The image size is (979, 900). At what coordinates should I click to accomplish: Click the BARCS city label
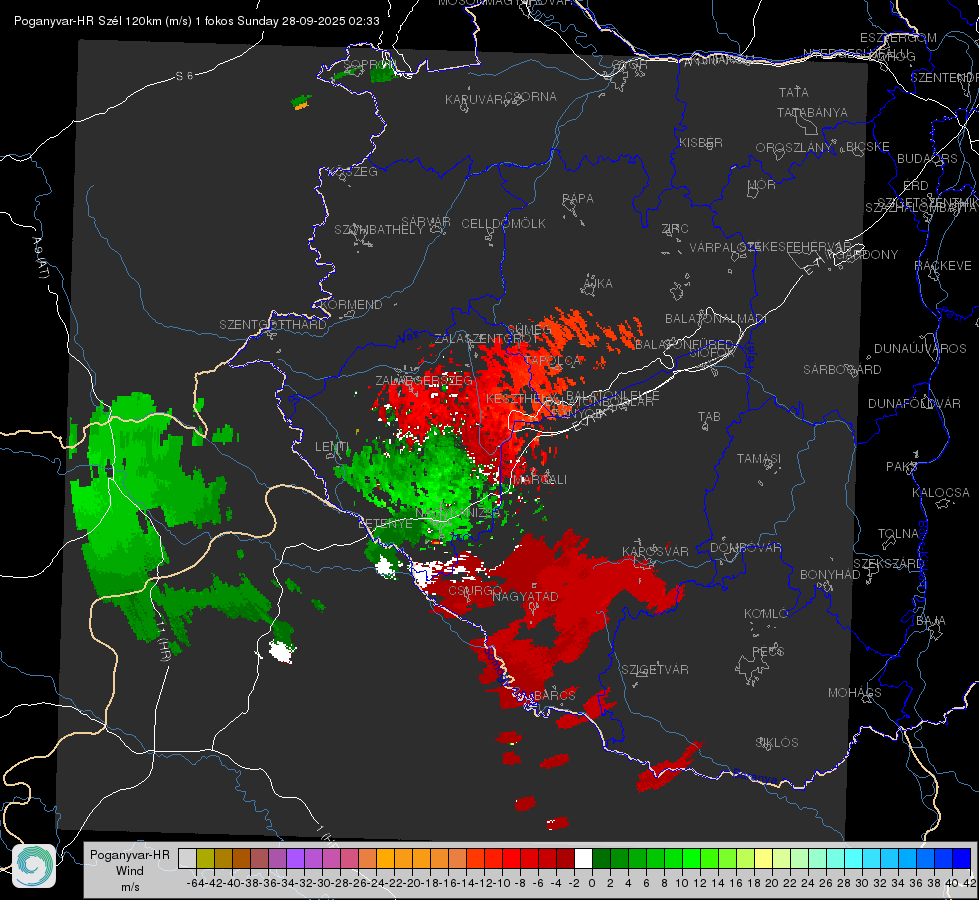(554, 695)
